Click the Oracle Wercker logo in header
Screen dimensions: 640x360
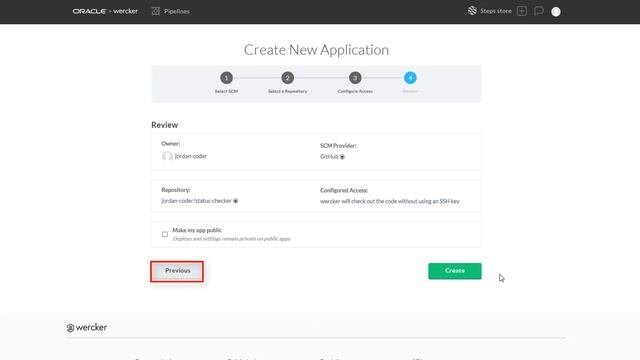(x=105, y=11)
